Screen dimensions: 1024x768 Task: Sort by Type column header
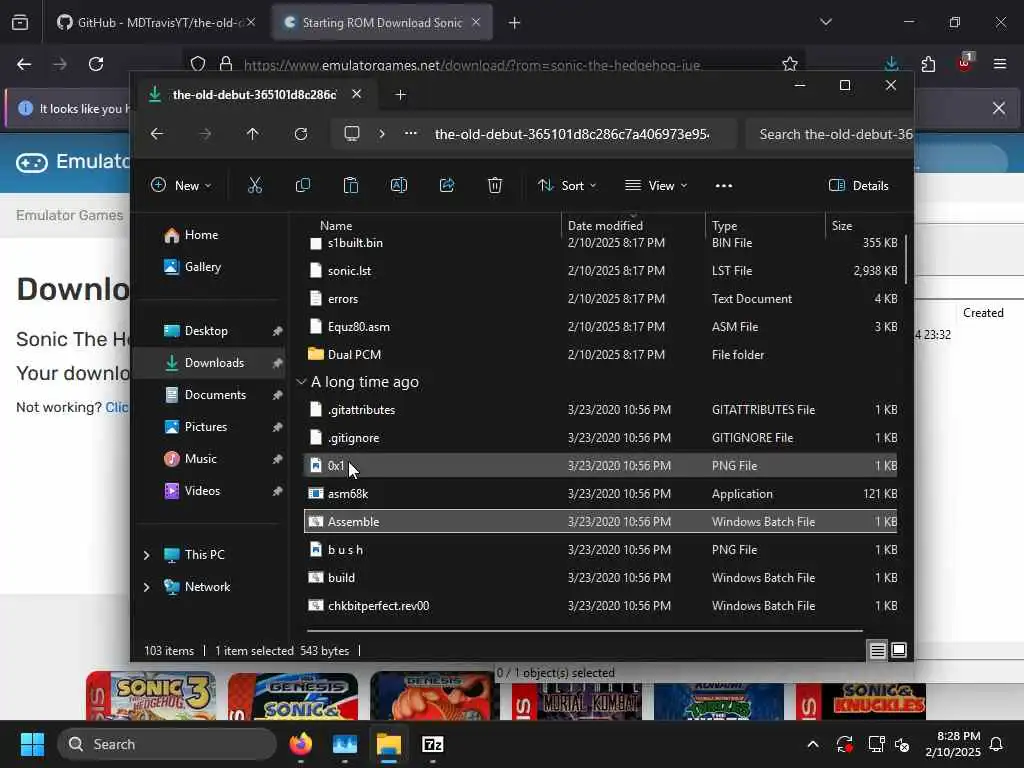click(765, 226)
